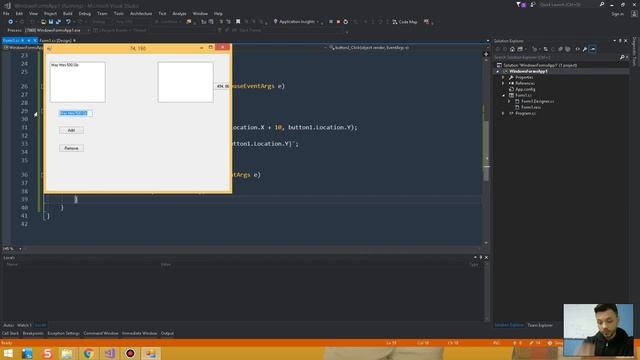Open the Window menu
The width and height of the screenshot is (640, 360).
tap(200, 13)
